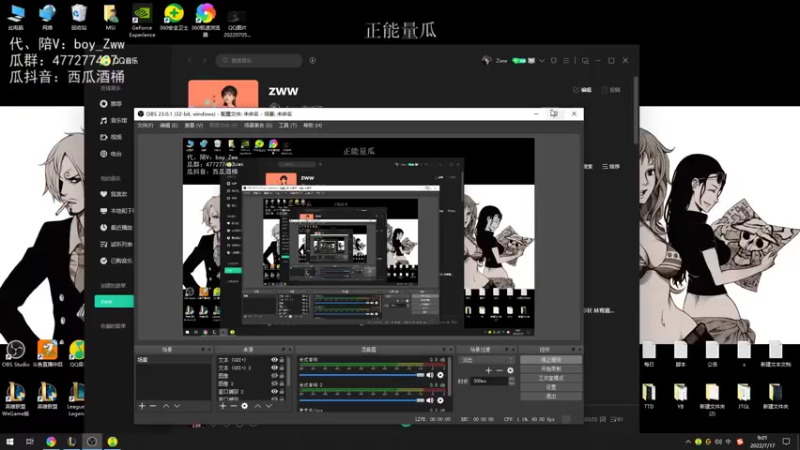The height and width of the screenshot is (450, 800).
Task: Toggle visibility of the 图像 source
Action: click(274, 376)
